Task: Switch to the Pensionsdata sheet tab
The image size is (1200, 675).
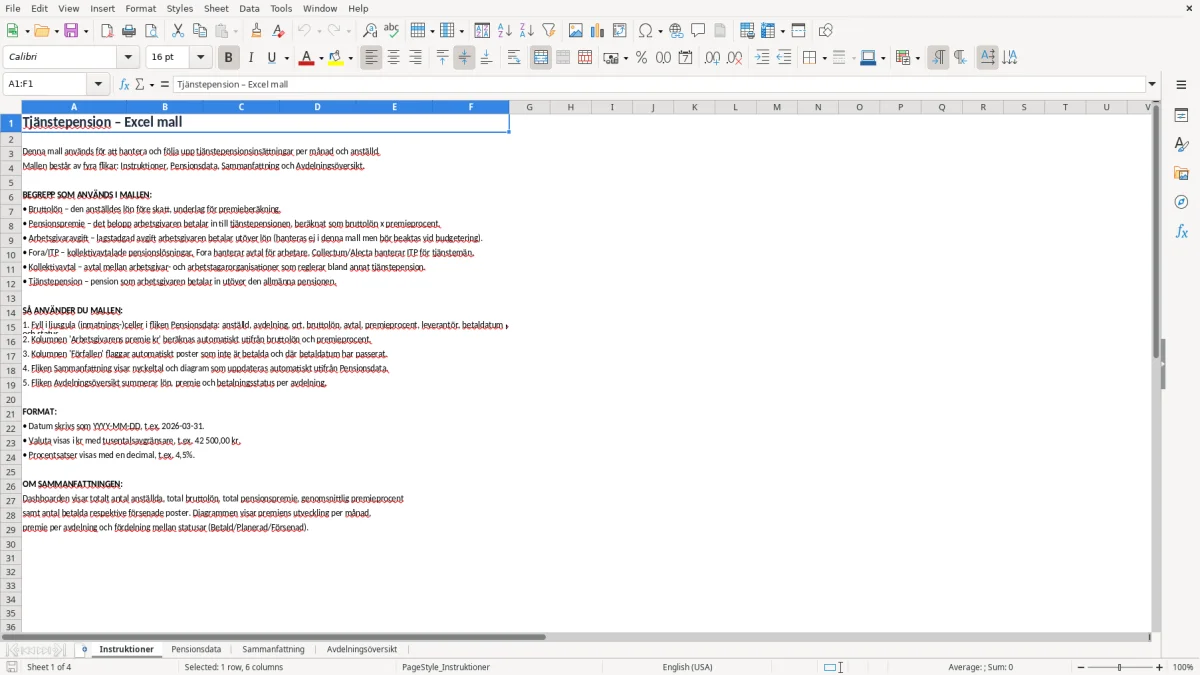Action: [x=196, y=649]
